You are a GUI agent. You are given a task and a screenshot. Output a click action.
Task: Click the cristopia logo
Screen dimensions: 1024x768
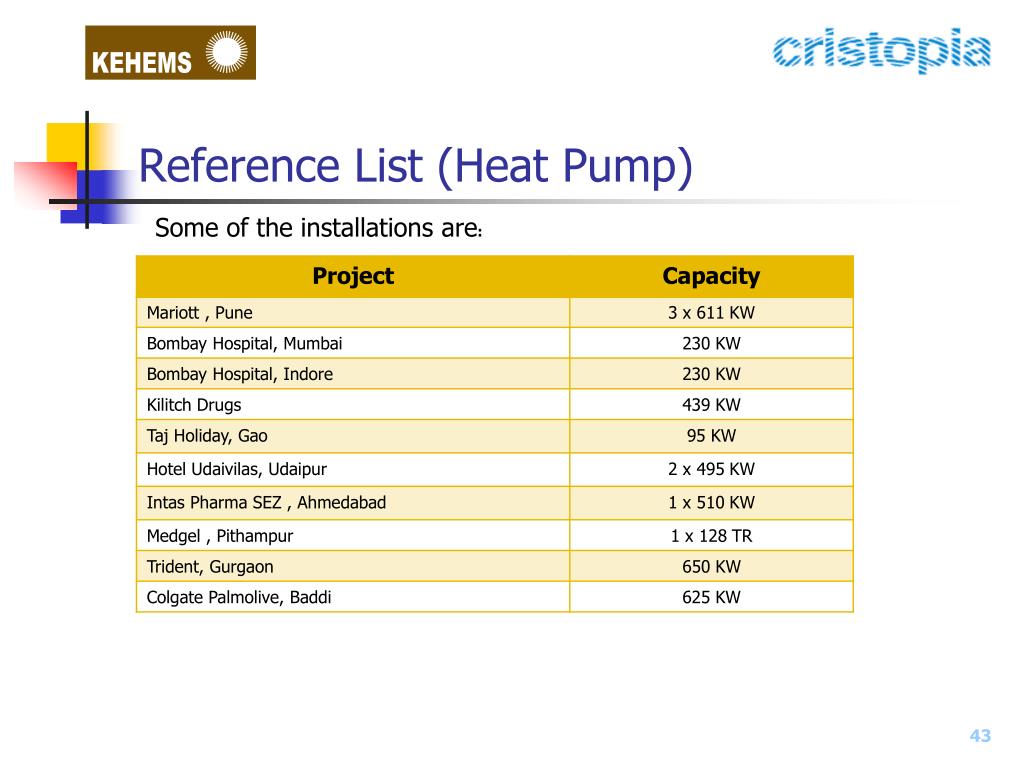(882, 50)
